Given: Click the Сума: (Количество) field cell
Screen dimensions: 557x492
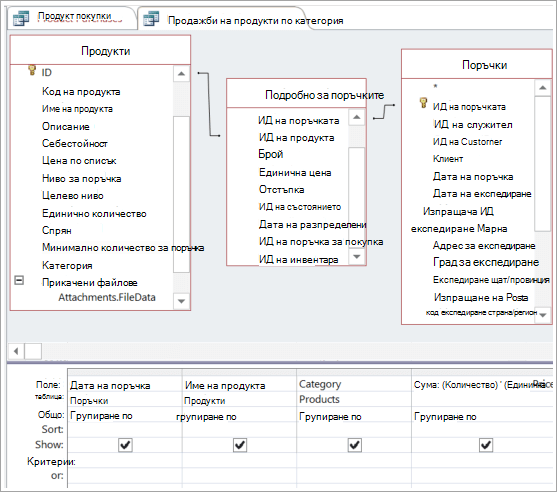Looking at the screenshot, I should [x=482, y=385].
